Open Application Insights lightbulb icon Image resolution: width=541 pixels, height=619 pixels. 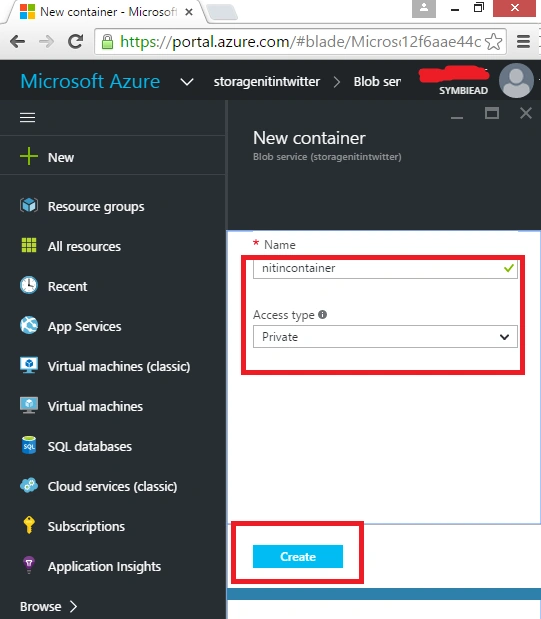pos(29,565)
